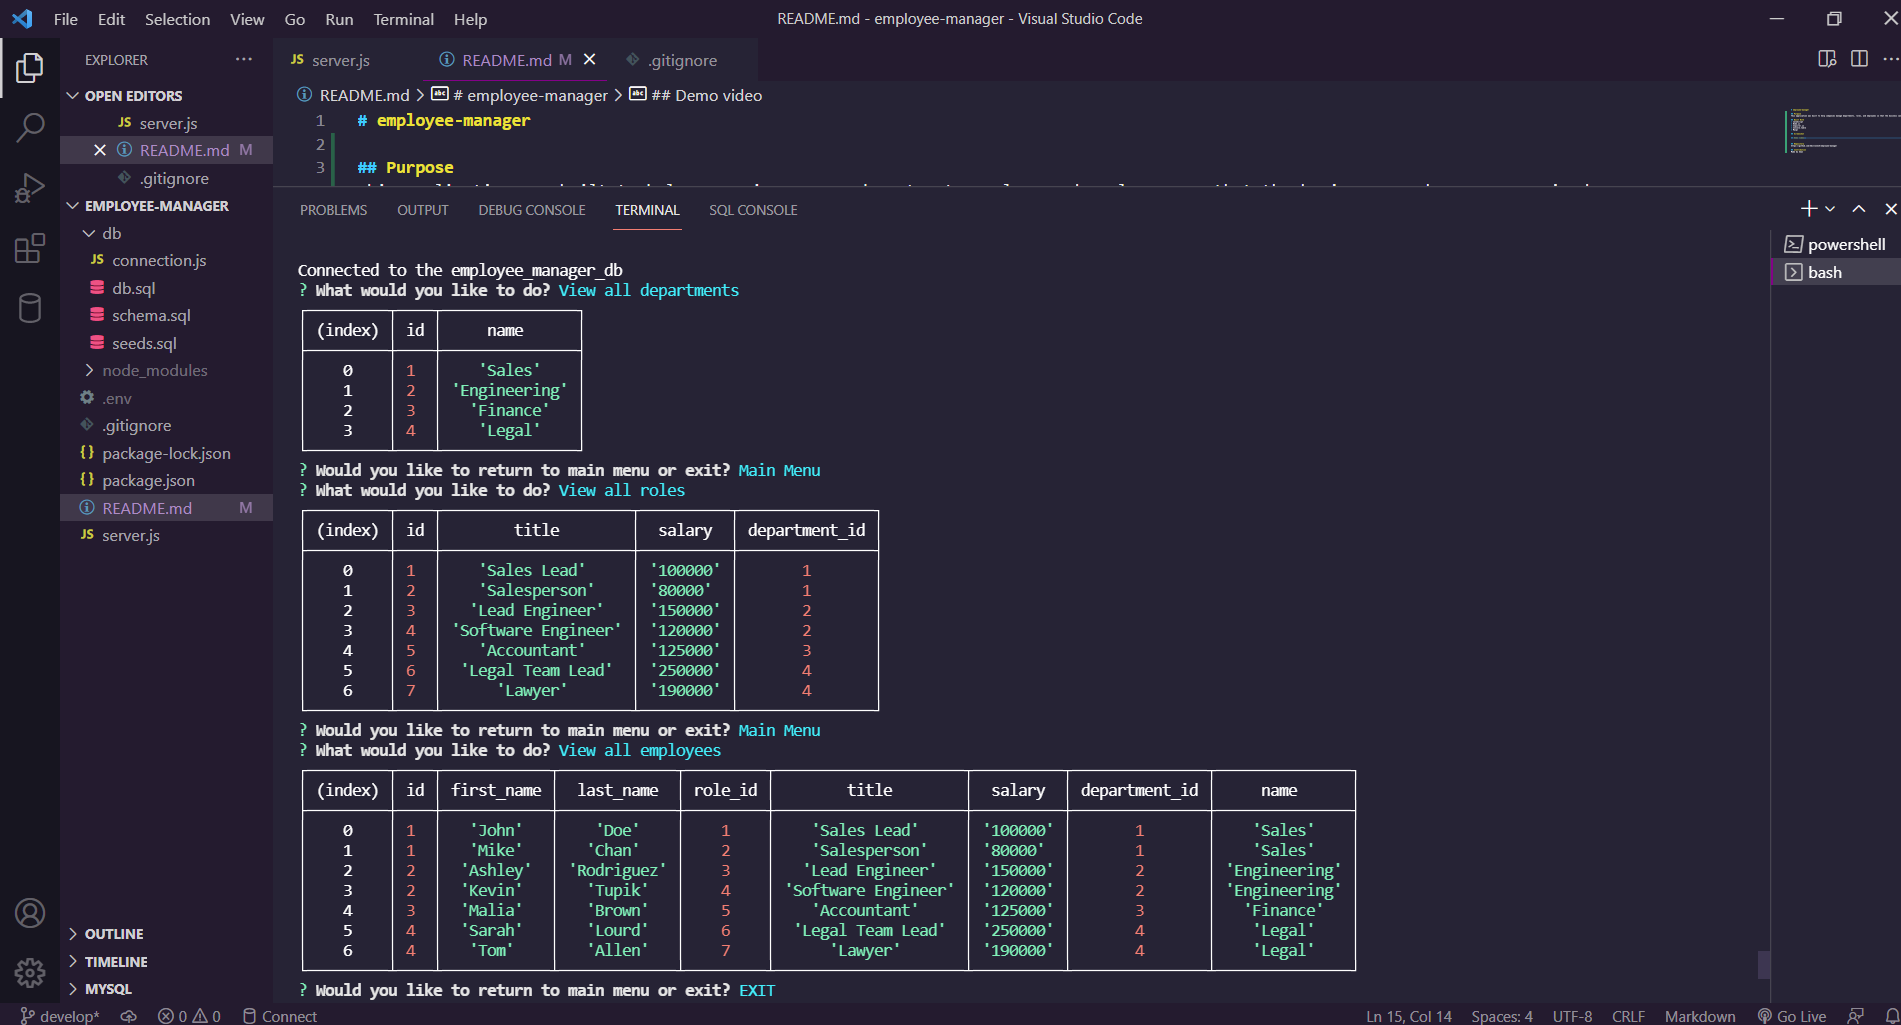Split the editor right
This screenshot has width=1901, height=1025.
pos(1859,59)
